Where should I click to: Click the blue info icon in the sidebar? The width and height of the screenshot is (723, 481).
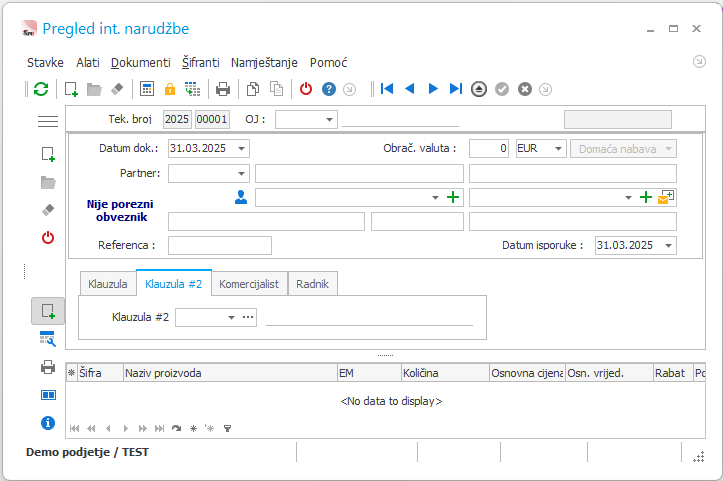click(48, 423)
